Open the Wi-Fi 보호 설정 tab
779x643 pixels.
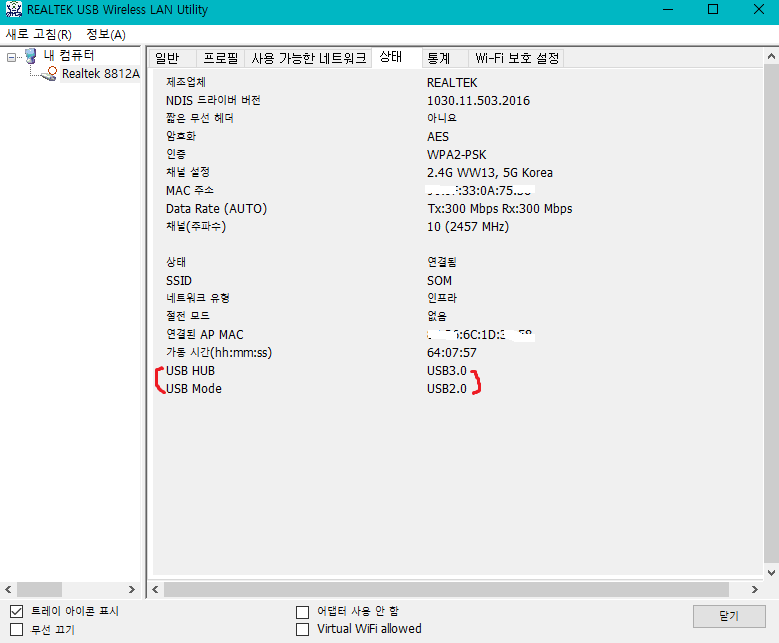coord(517,58)
